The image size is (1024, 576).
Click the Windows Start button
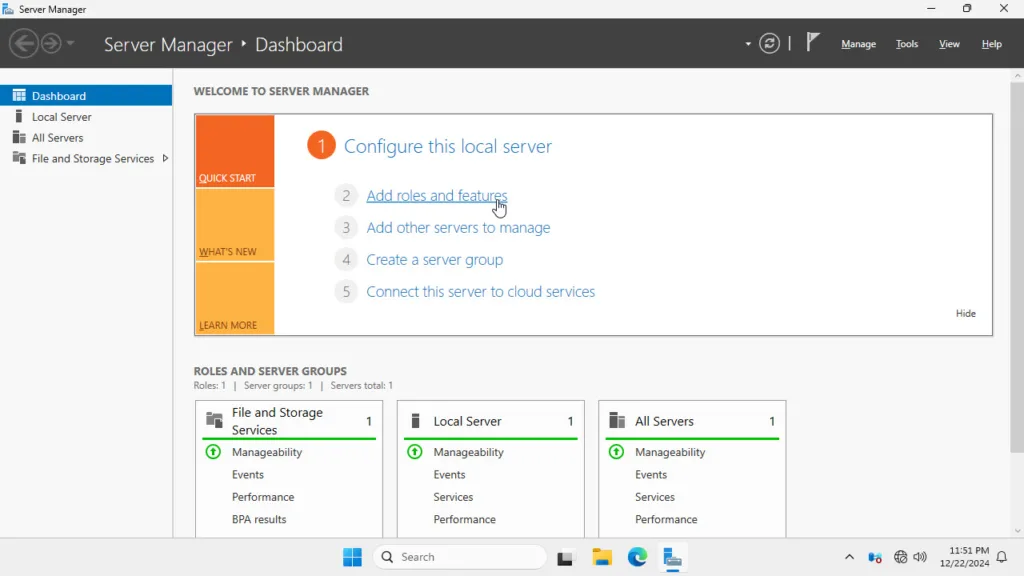[x=352, y=557]
